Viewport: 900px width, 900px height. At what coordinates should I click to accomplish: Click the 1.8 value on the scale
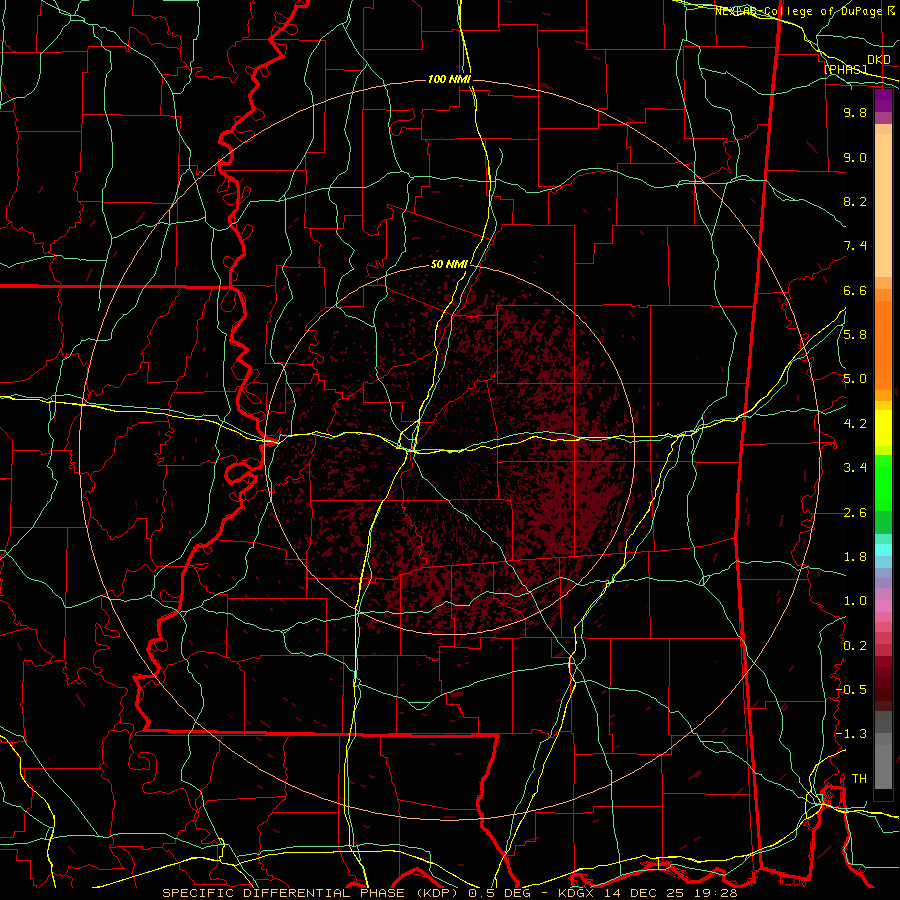855,557
